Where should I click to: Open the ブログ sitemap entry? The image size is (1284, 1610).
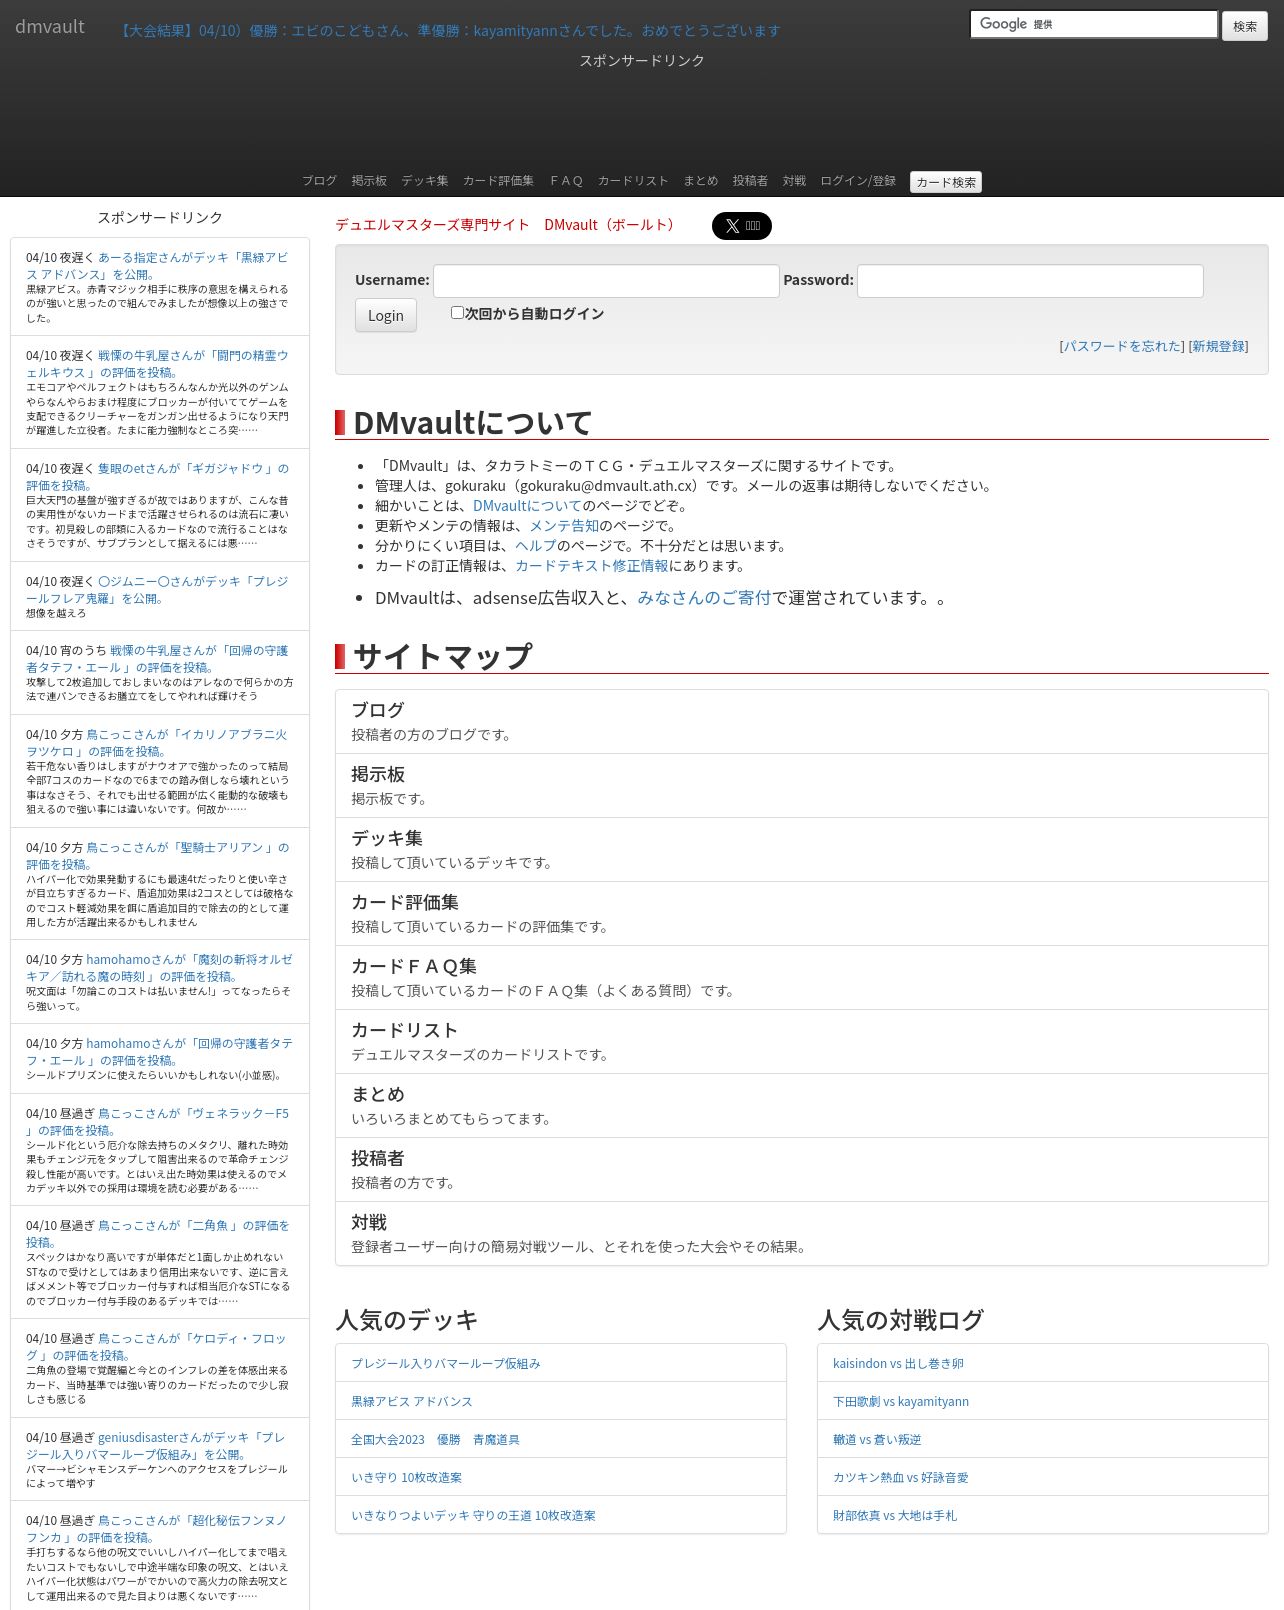(x=802, y=721)
